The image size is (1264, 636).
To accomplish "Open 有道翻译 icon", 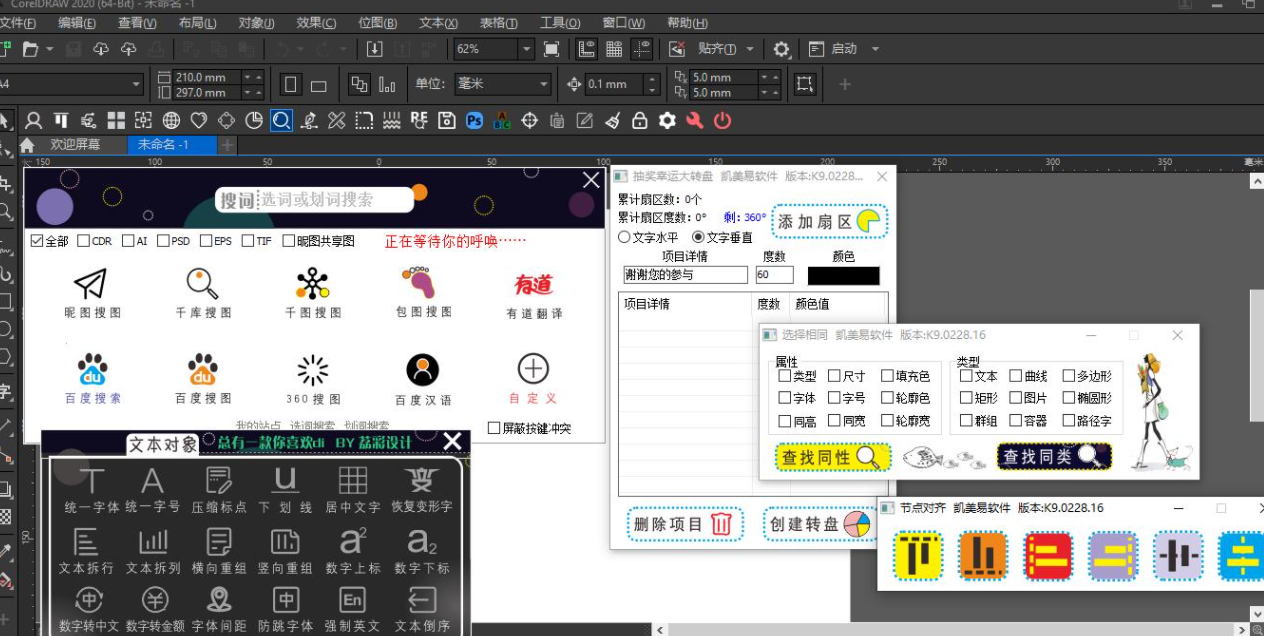I will click(533, 285).
